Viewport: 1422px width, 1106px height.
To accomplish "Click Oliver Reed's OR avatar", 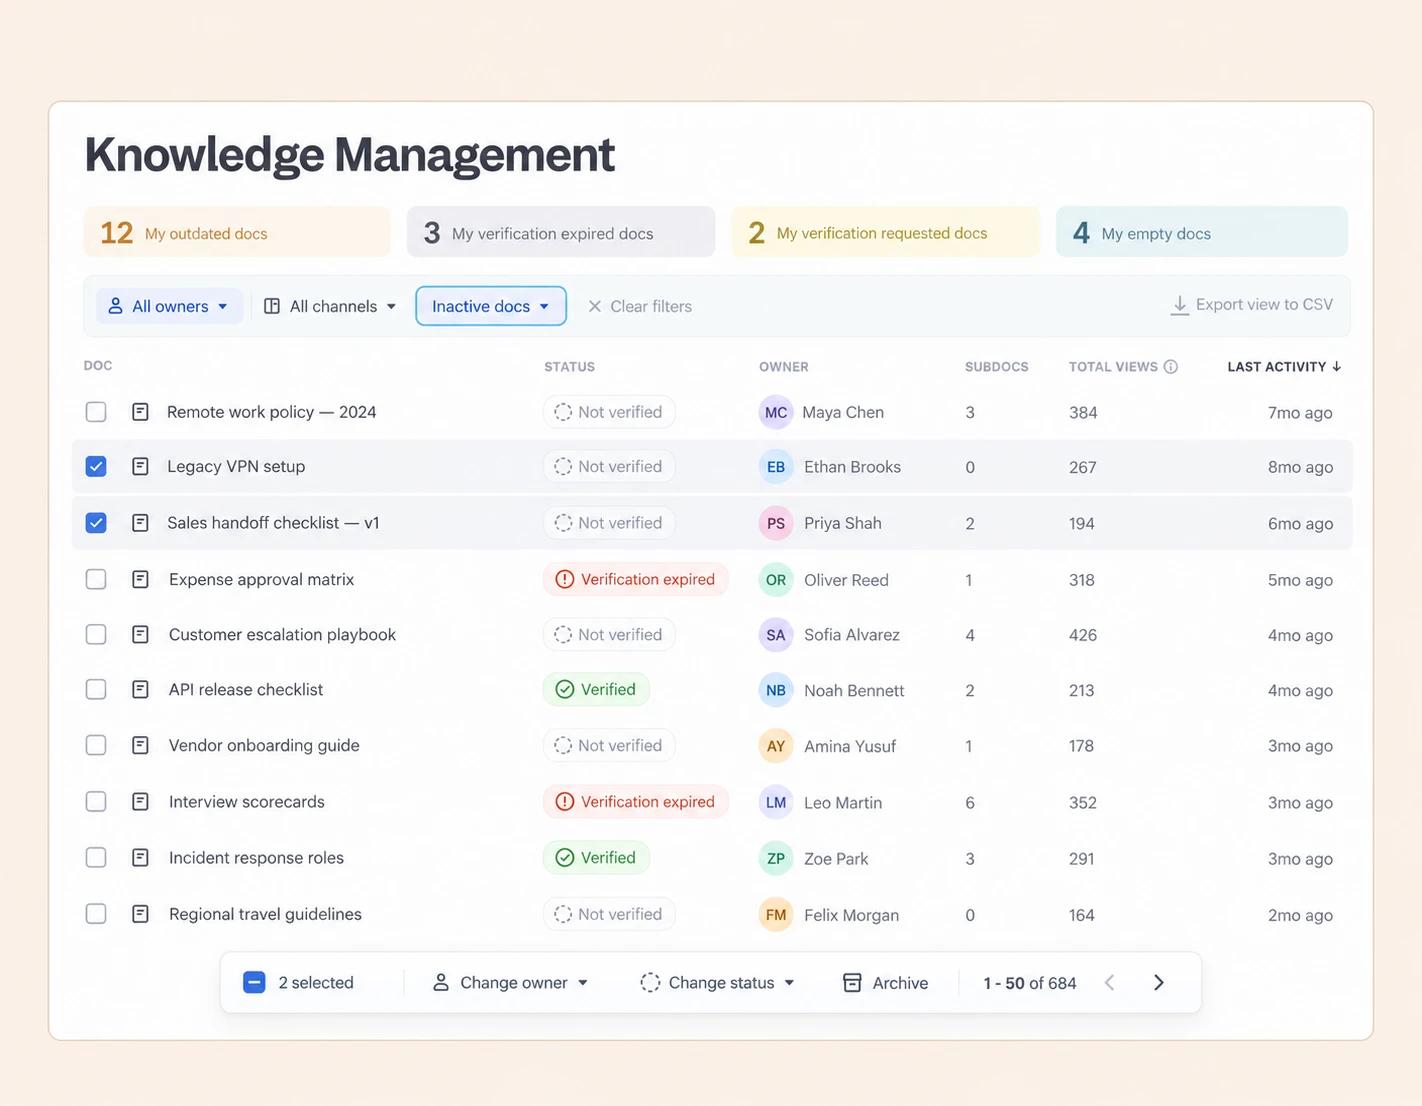I will point(776,580).
